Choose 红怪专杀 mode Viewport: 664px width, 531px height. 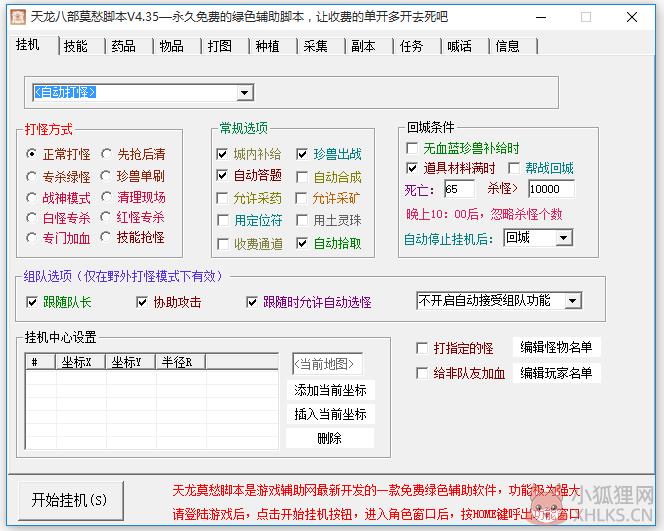click(106, 217)
